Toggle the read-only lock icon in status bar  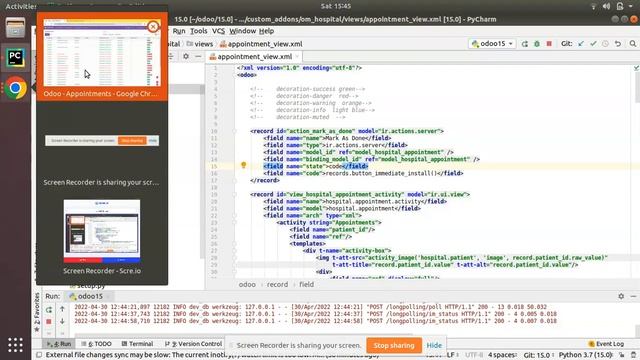(x=622, y=355)
